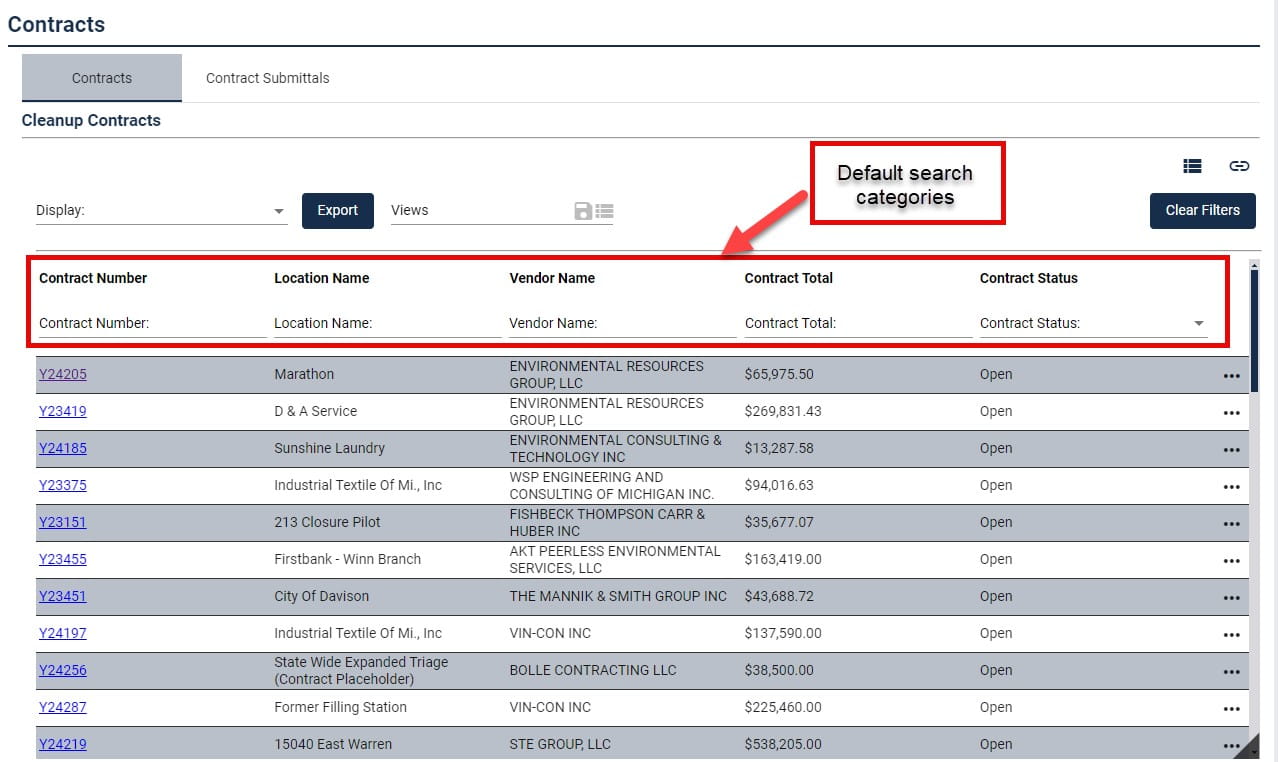Image resolution: width=1278 pixels, height=762 pixels.
Task: Focus the Vendor Name filter field
Action: click(x=623, y=323)
